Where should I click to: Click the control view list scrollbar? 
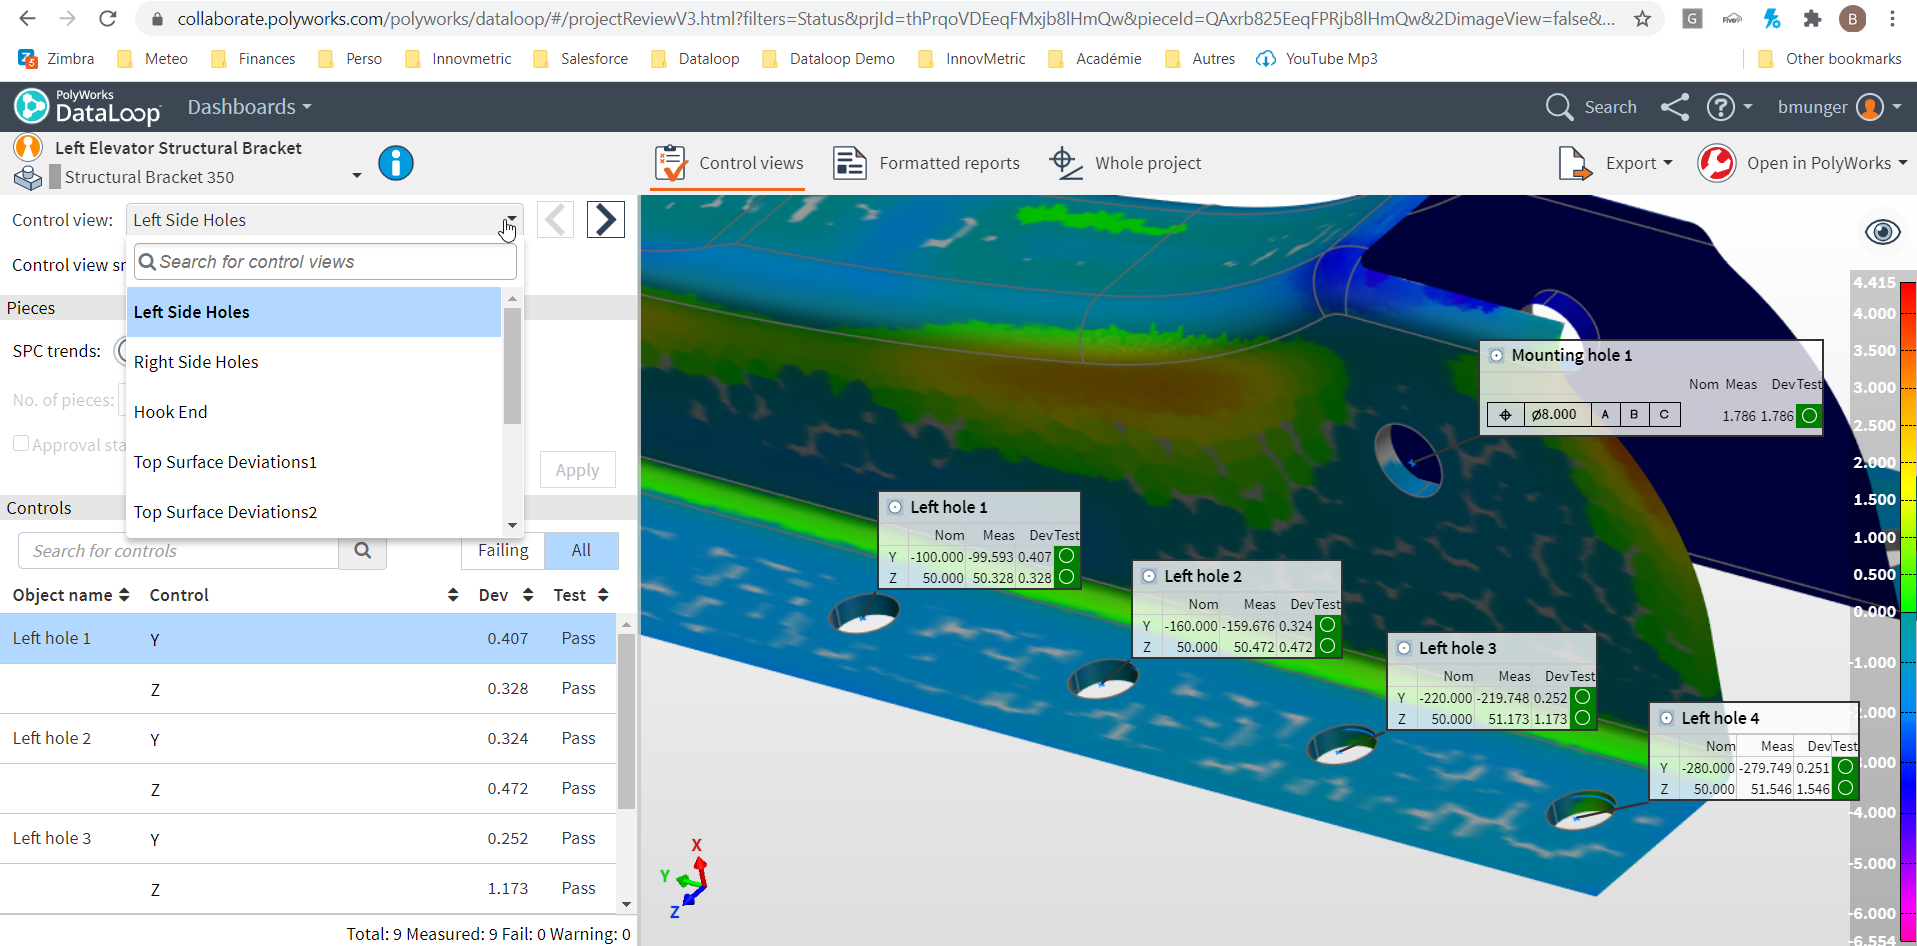click(x=512, y=366)
